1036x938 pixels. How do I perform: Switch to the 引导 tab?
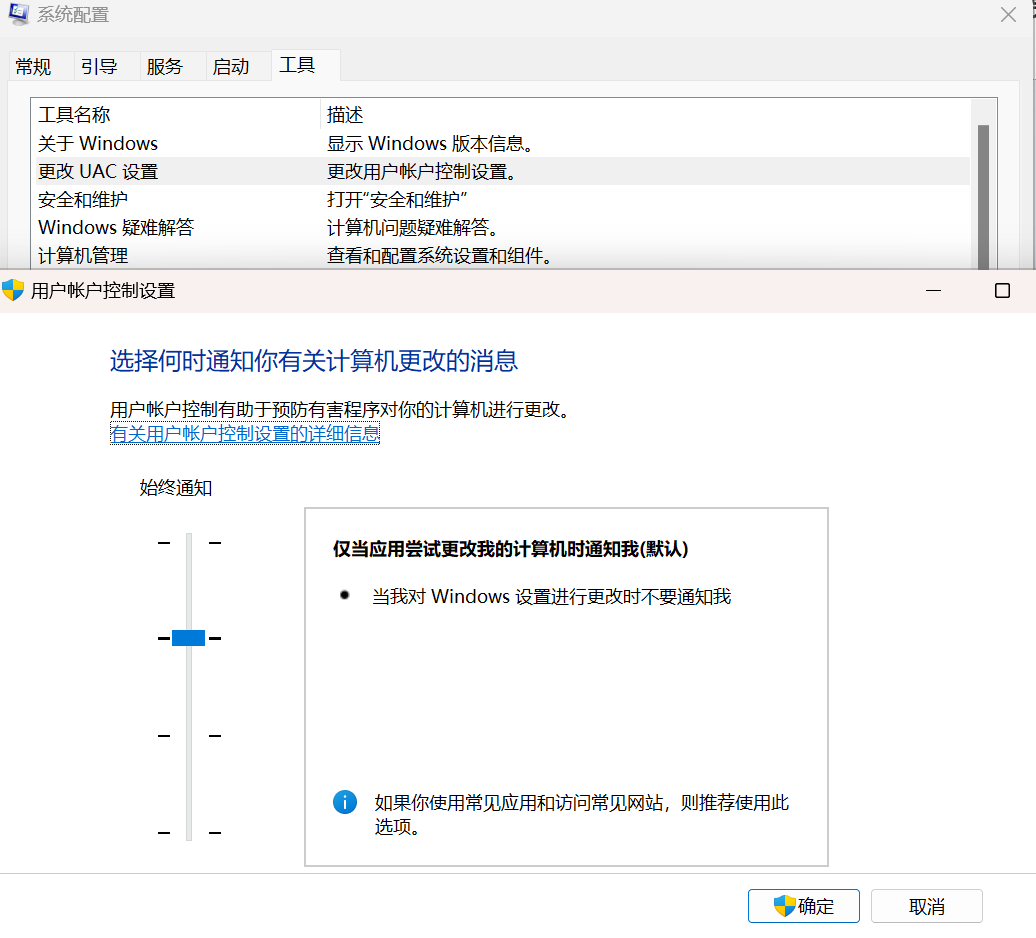[99, 67]
